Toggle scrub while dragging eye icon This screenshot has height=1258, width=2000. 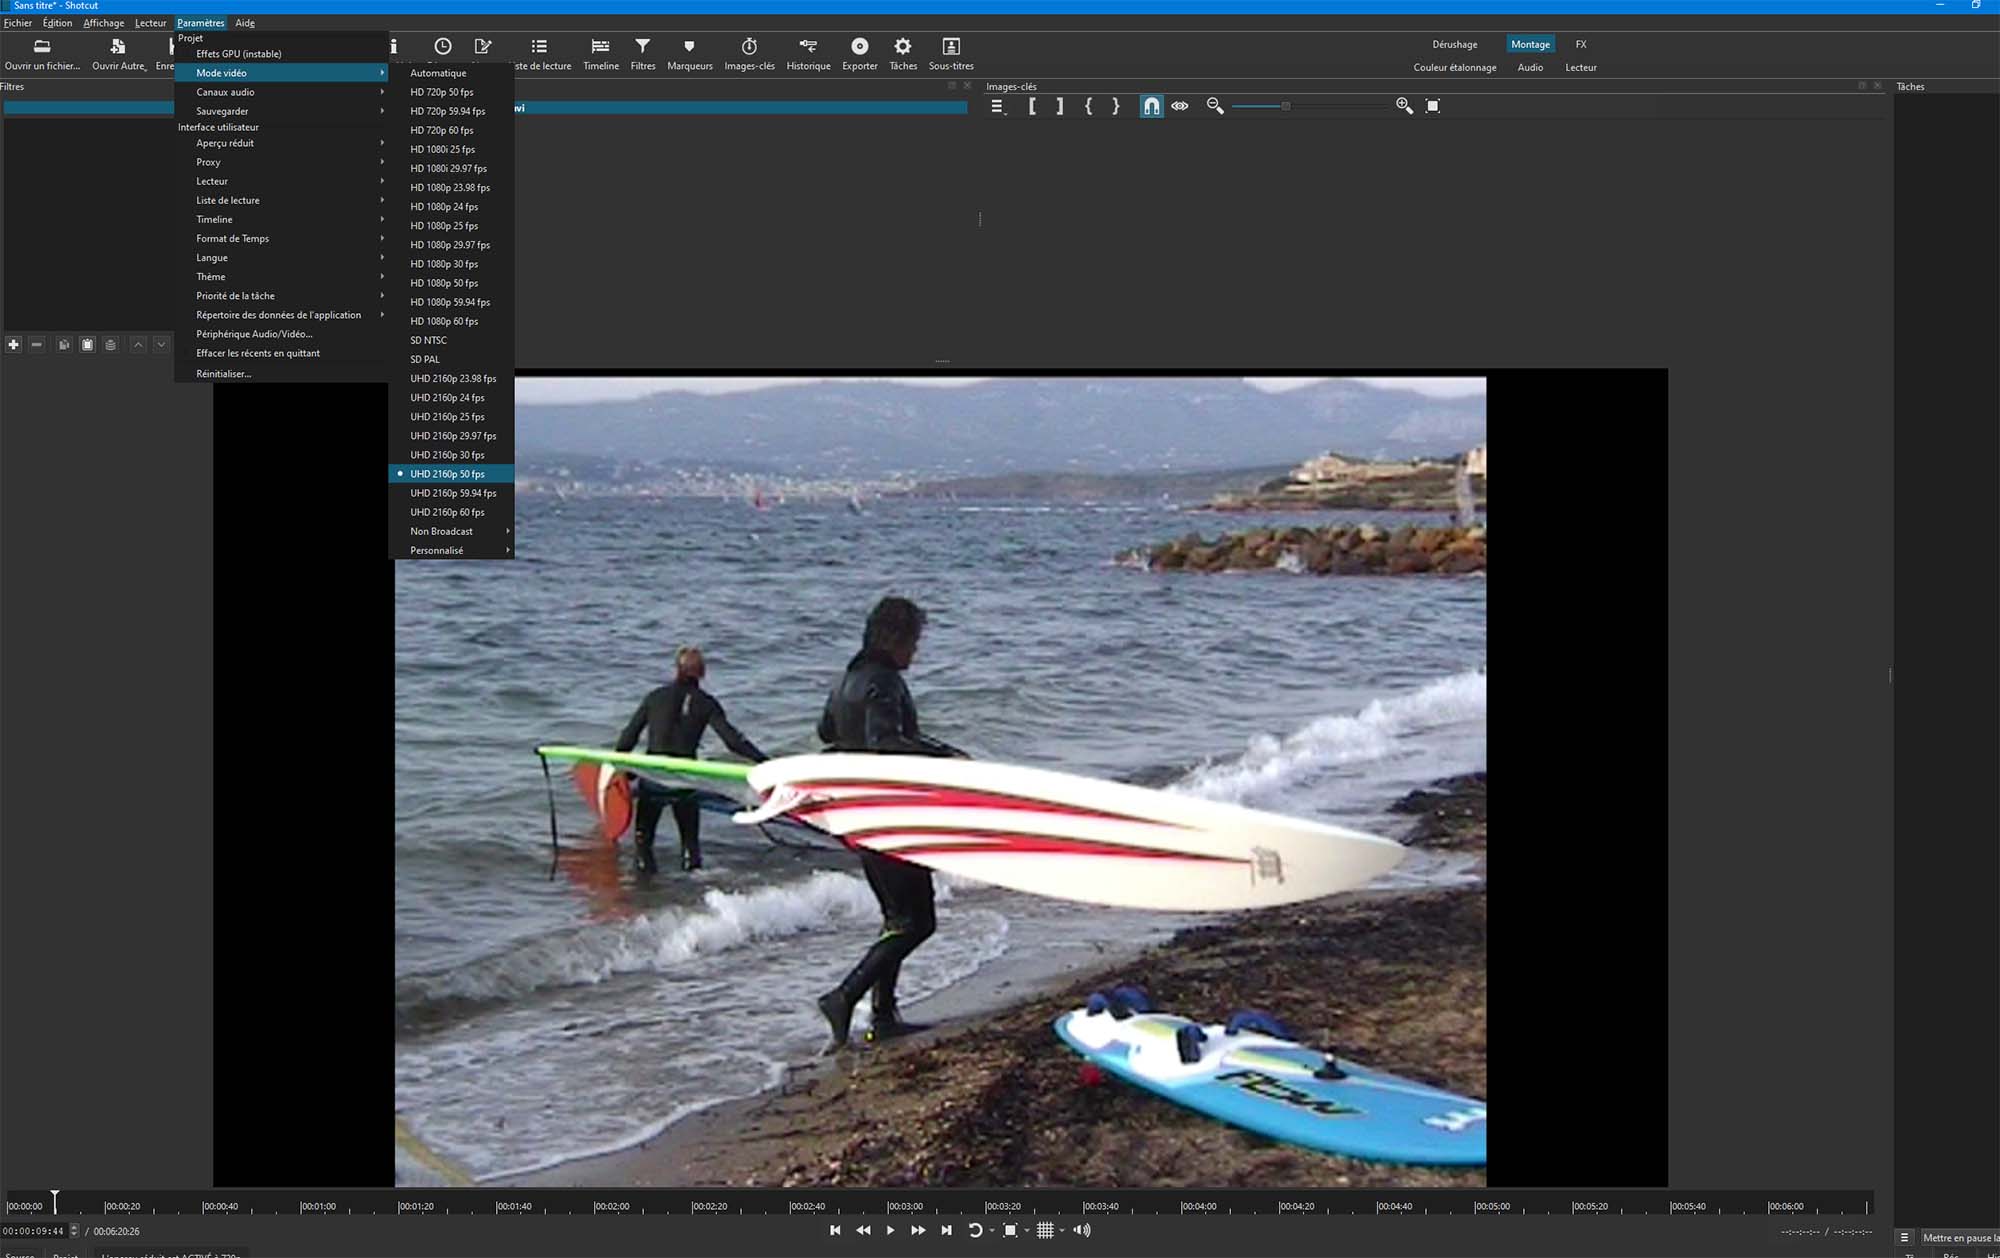(1180, 106)
